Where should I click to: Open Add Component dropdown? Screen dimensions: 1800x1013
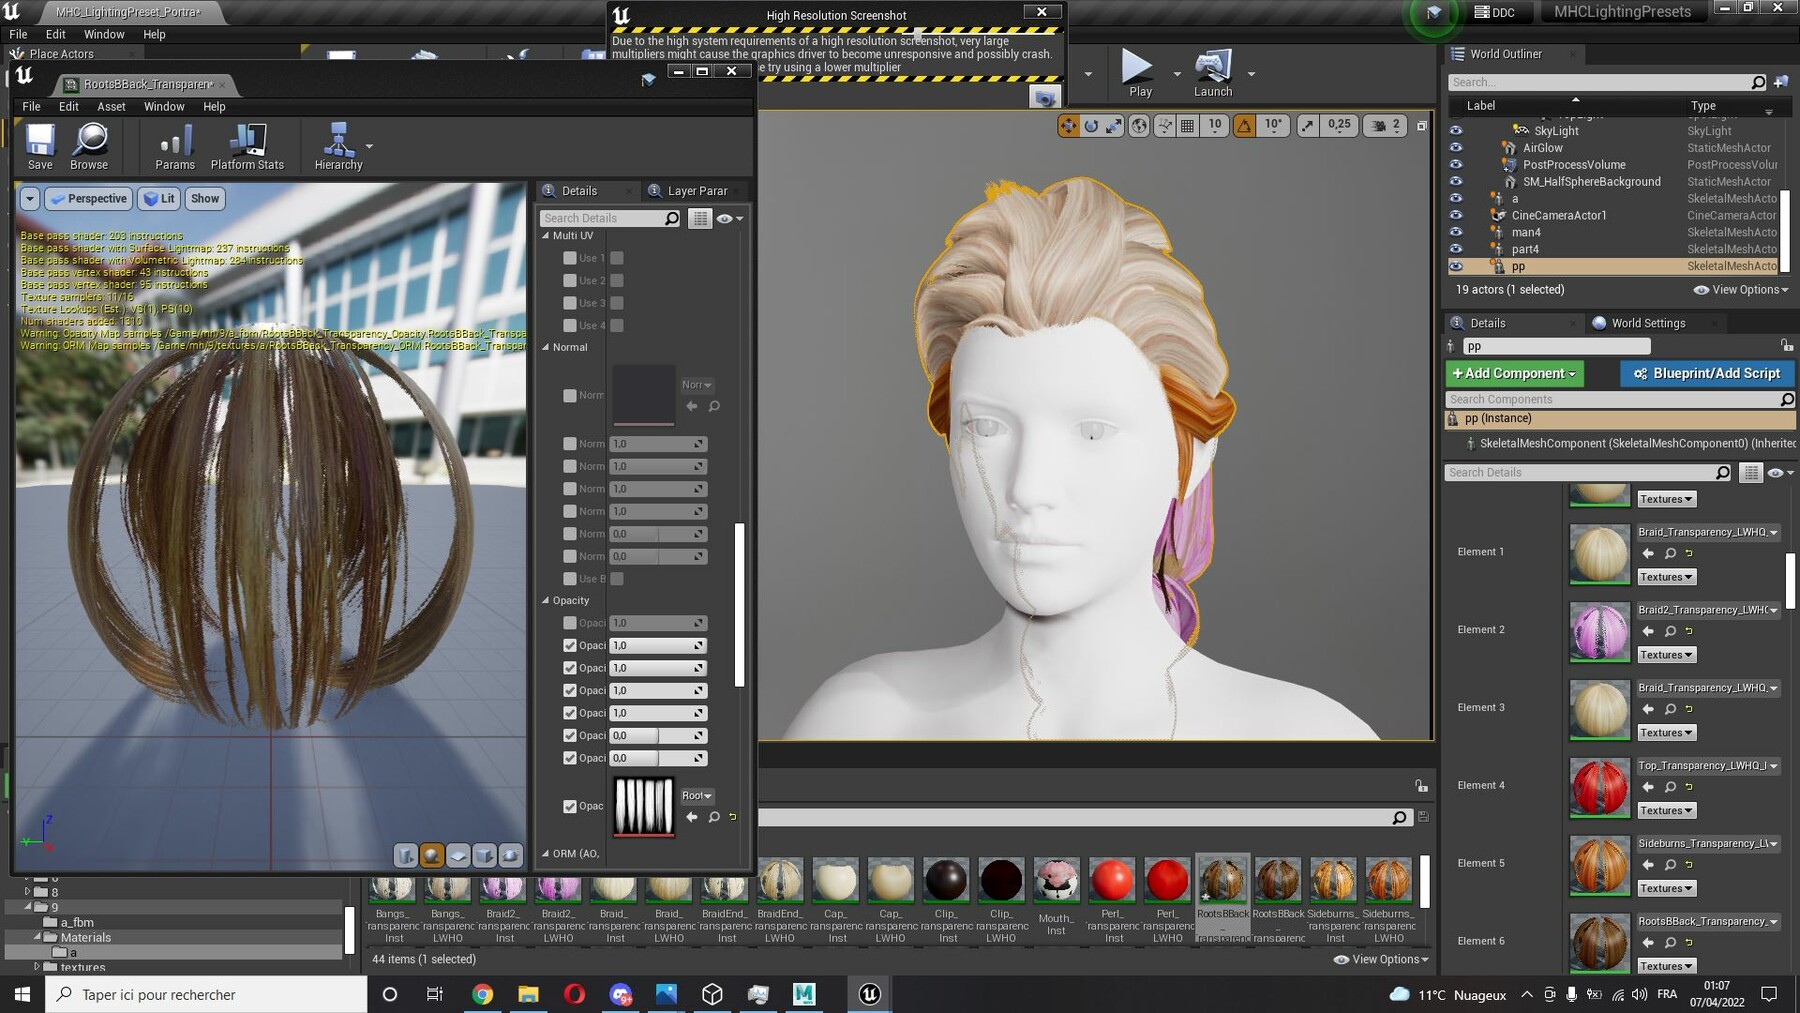(x=1514, y=373)
